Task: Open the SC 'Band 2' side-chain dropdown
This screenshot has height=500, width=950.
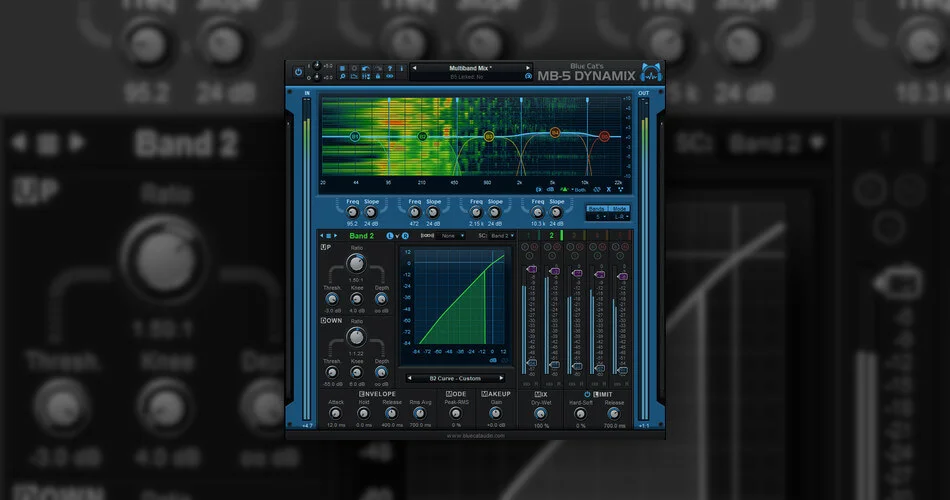Action: click(502, 236)
